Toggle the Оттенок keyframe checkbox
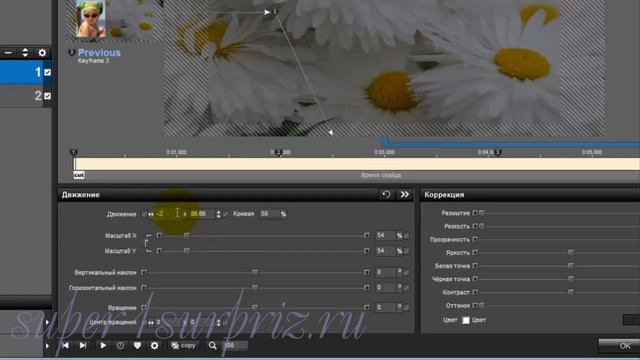640x360 pixels. [x=475, y=305]
